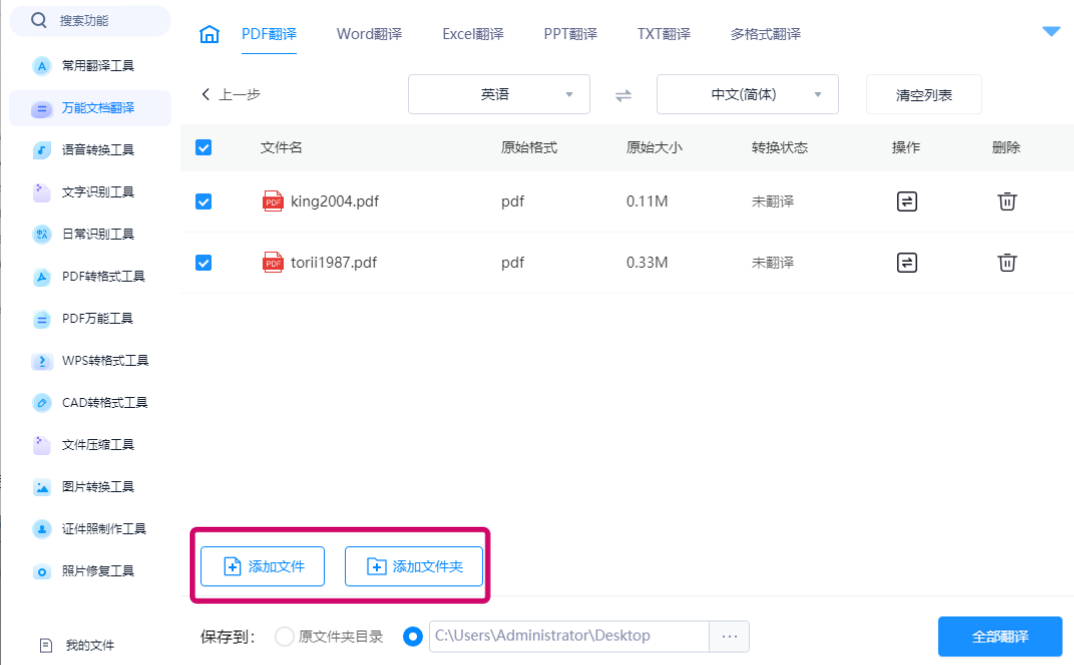Swap source and target languages

click(623, 95)
